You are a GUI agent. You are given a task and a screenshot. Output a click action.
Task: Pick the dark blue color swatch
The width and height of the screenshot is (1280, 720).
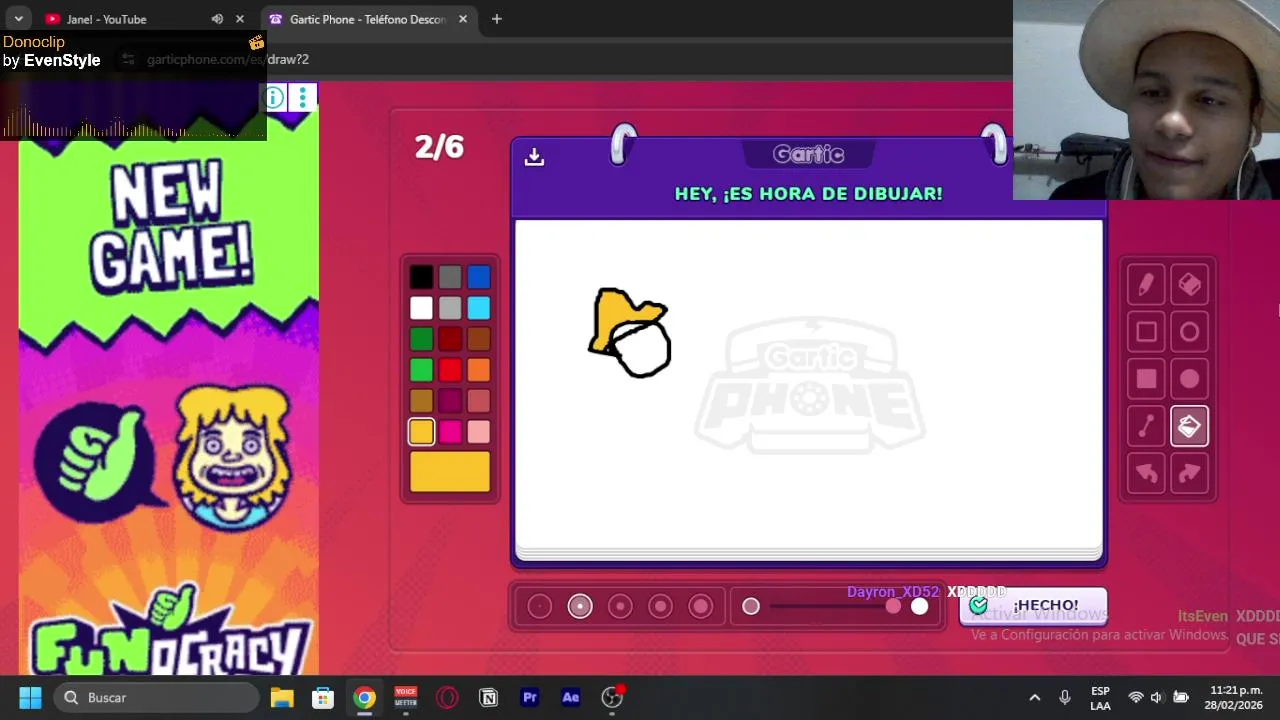(479, 277)
